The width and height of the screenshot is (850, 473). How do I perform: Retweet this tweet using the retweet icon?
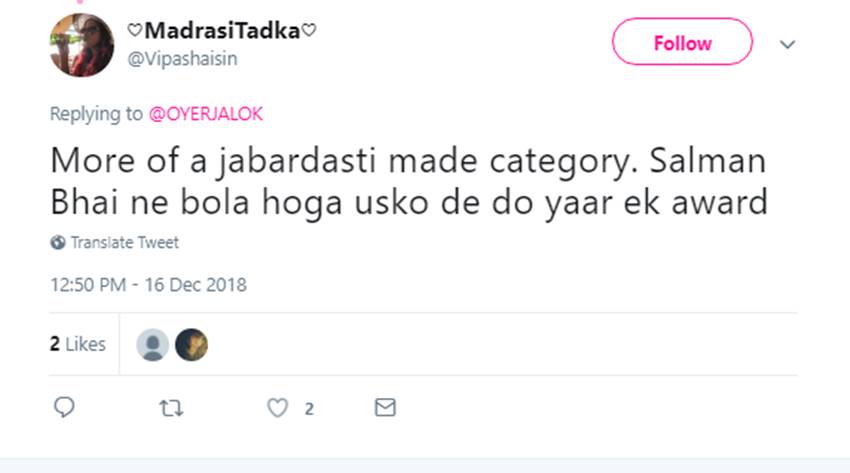click(170, 407)
